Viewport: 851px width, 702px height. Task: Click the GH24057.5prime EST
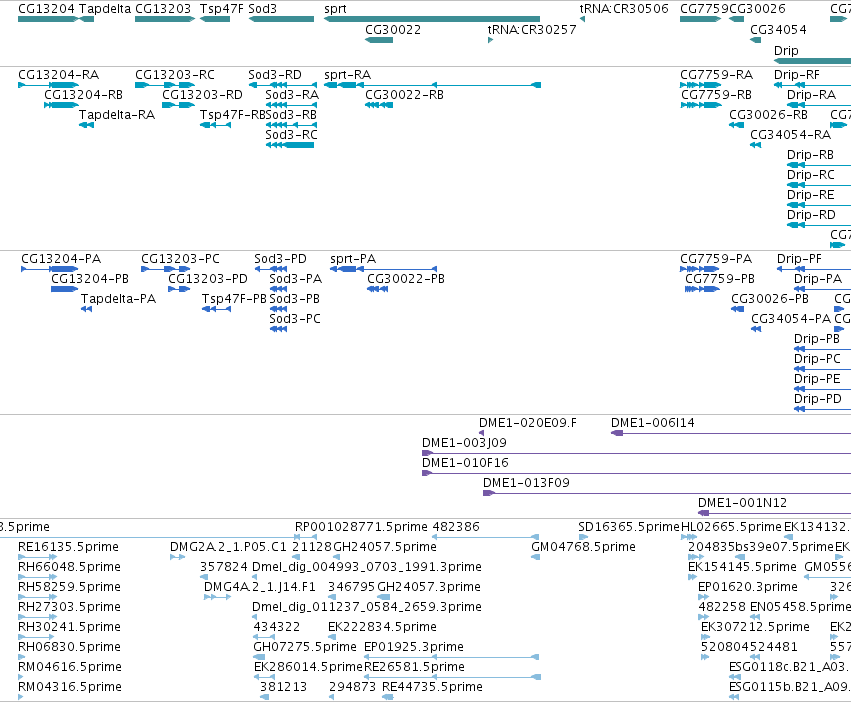[x=336, y=557]
